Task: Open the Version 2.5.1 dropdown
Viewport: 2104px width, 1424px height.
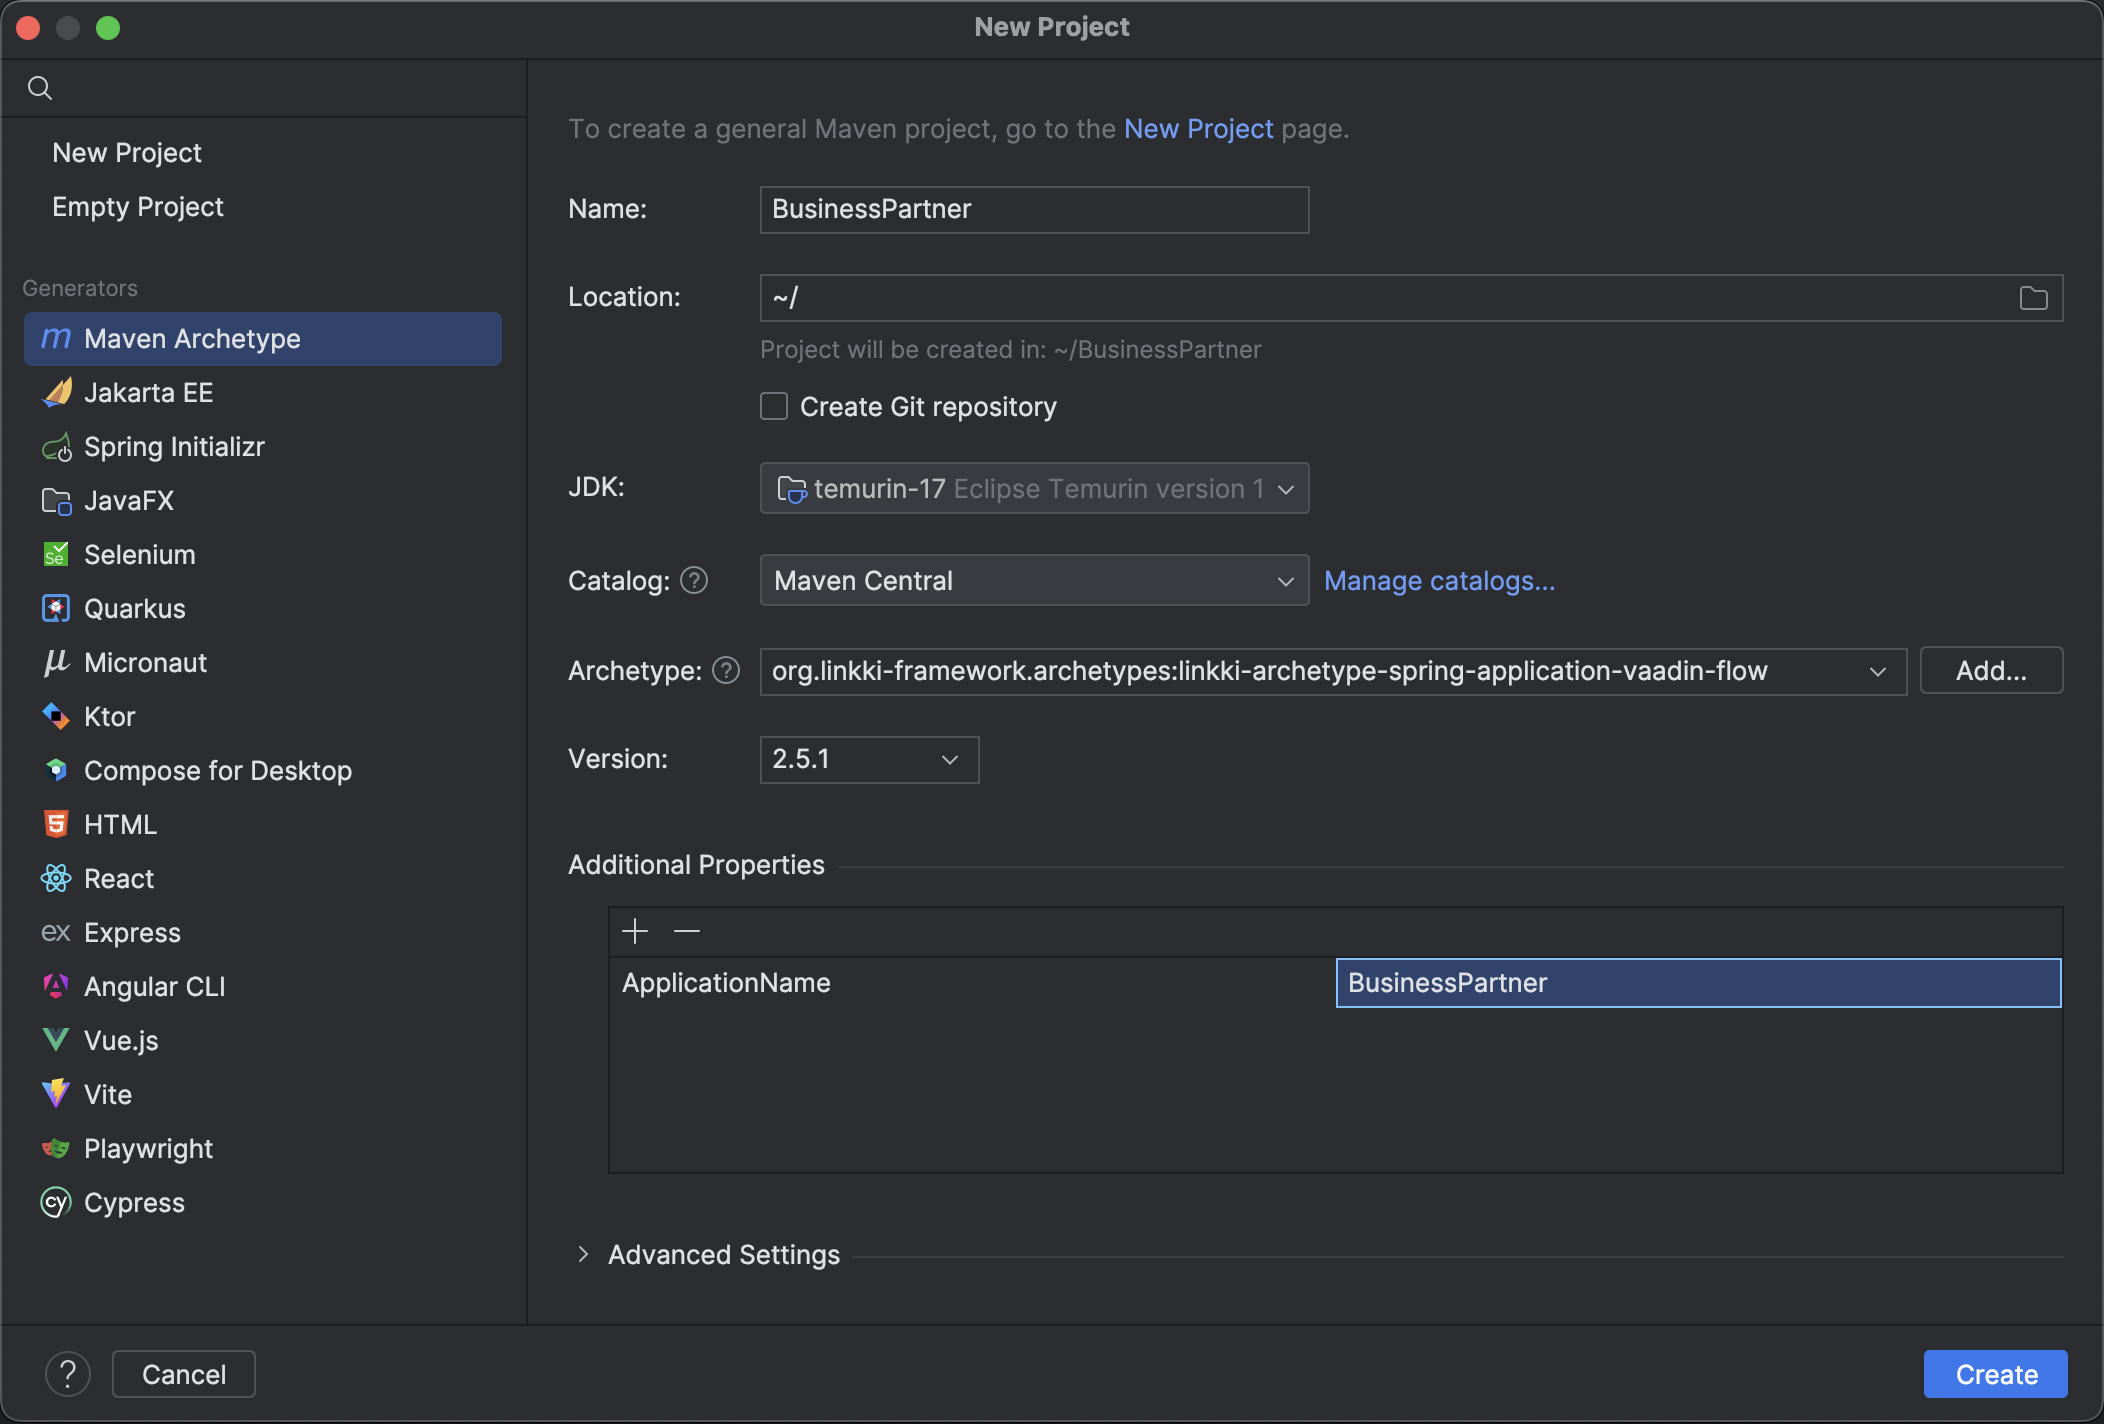Action: (x=869, y=760)
